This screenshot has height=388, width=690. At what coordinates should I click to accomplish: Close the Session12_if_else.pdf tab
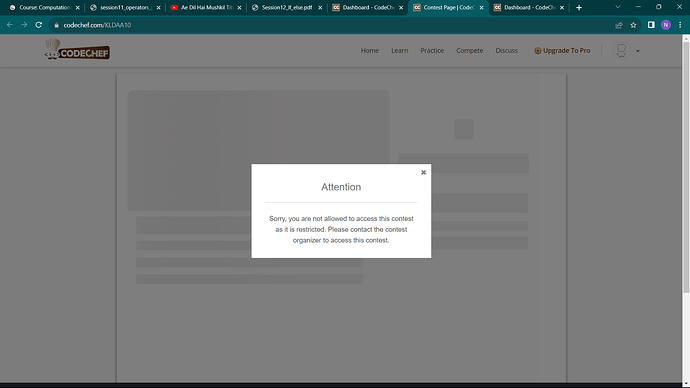(320, 7)
